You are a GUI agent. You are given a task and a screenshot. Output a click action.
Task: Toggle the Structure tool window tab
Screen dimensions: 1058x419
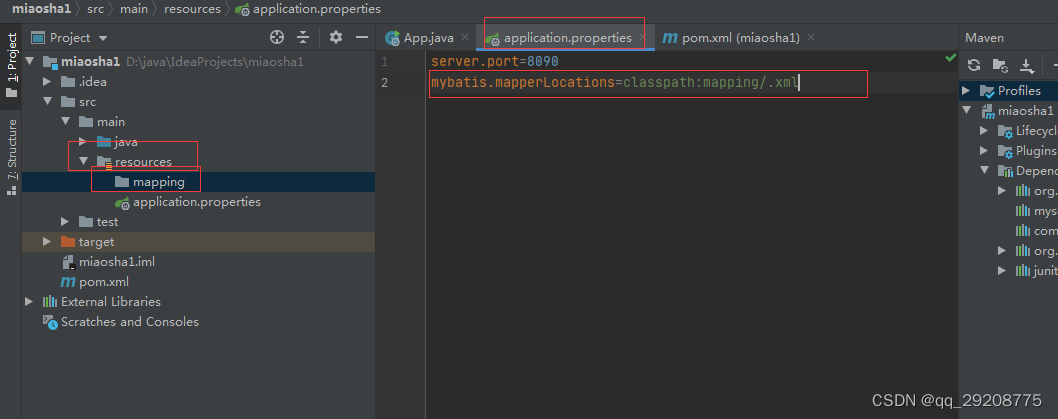point(11,157)
